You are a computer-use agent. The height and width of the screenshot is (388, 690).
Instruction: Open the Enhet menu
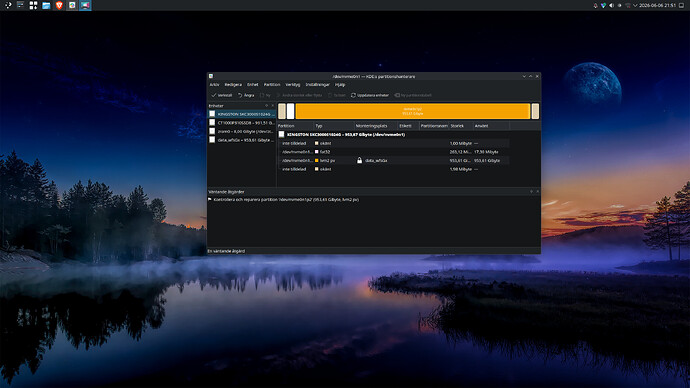(x=253, y=84)
